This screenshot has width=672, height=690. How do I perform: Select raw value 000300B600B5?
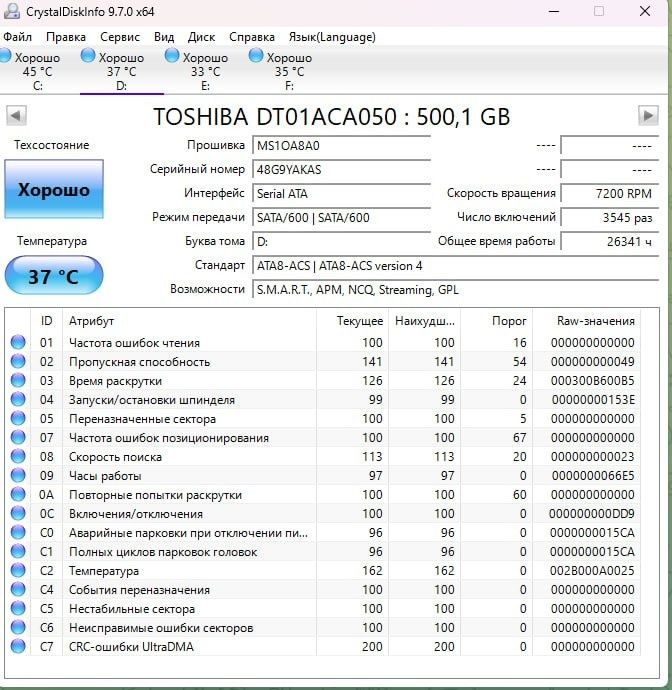[x=592, y=381]
